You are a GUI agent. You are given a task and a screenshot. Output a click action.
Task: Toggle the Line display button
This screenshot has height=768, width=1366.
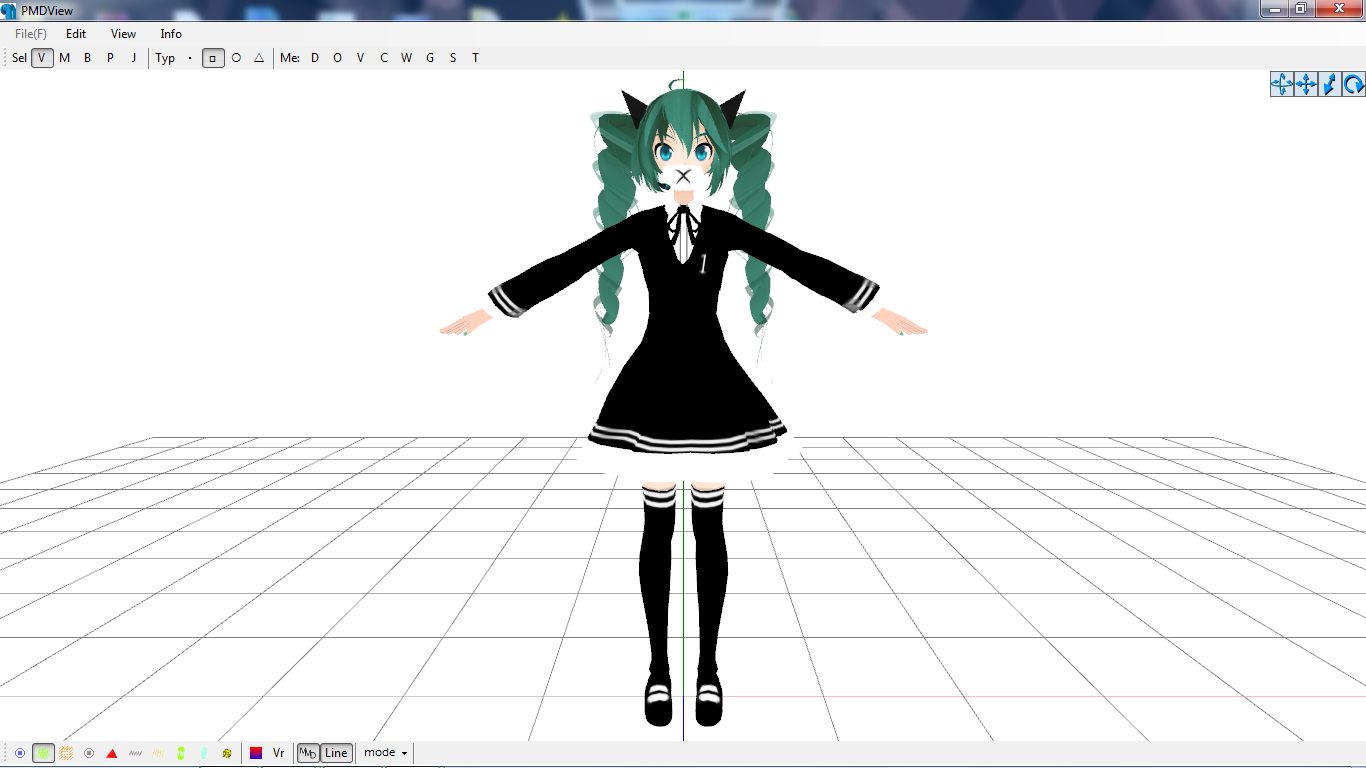336,753
